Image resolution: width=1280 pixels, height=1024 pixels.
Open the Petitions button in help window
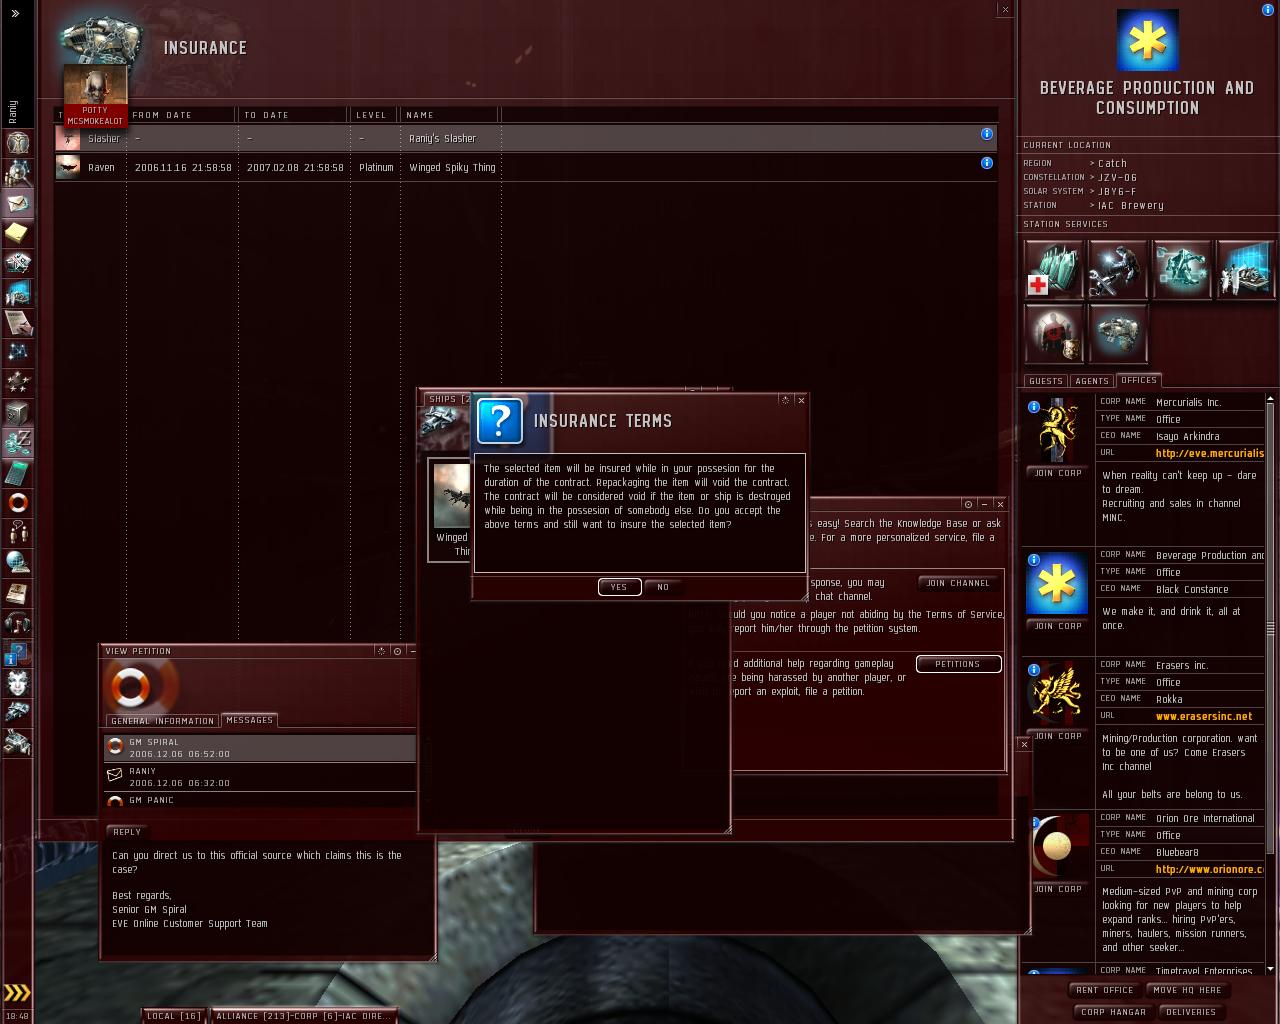958,664
